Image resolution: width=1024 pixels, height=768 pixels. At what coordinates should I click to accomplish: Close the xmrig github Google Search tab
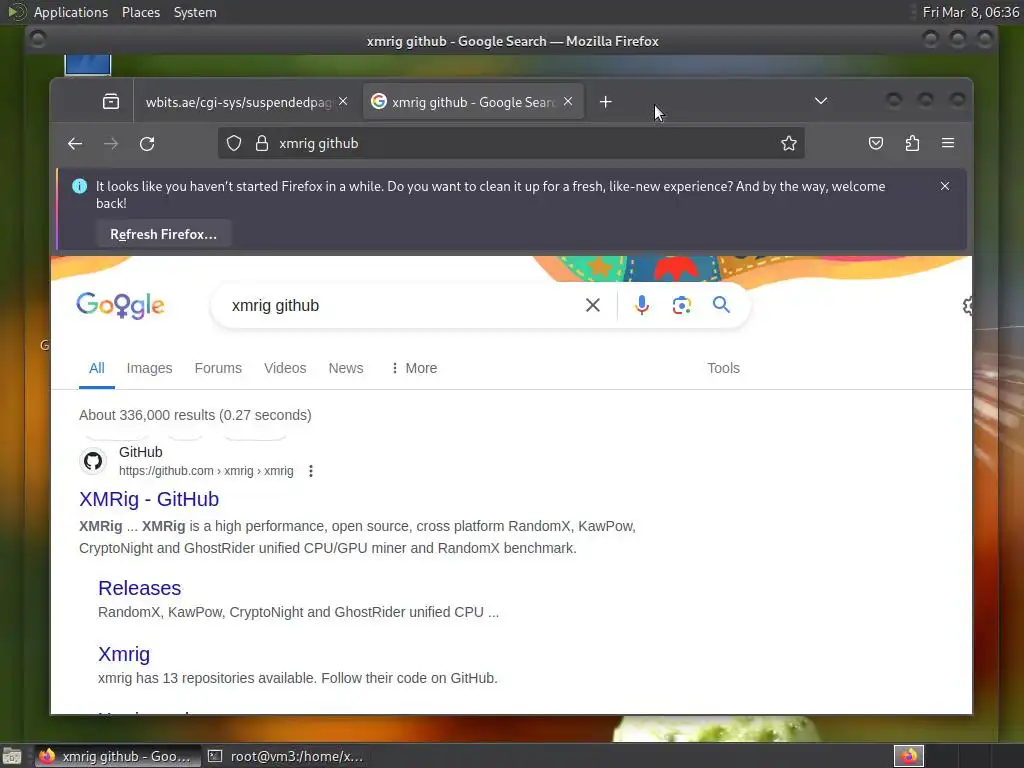tap(568, 102)
